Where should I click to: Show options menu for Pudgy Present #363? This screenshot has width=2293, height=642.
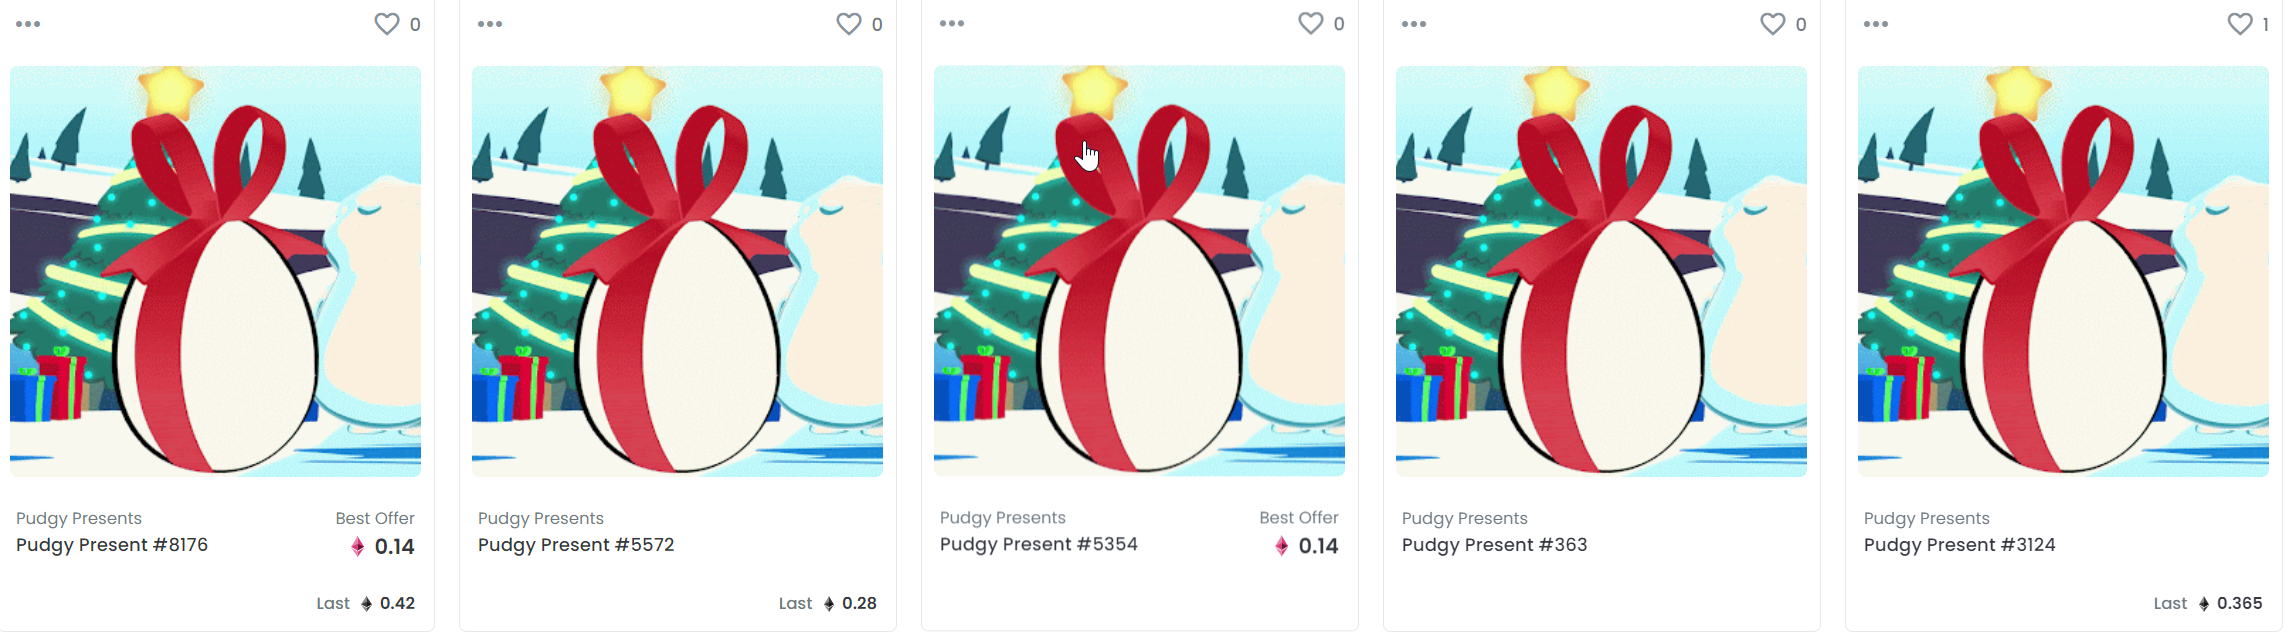click(1414, 24)
